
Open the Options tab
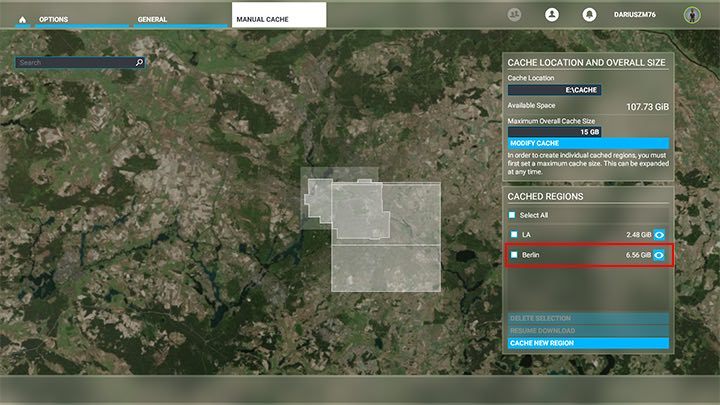pos(53,19)
